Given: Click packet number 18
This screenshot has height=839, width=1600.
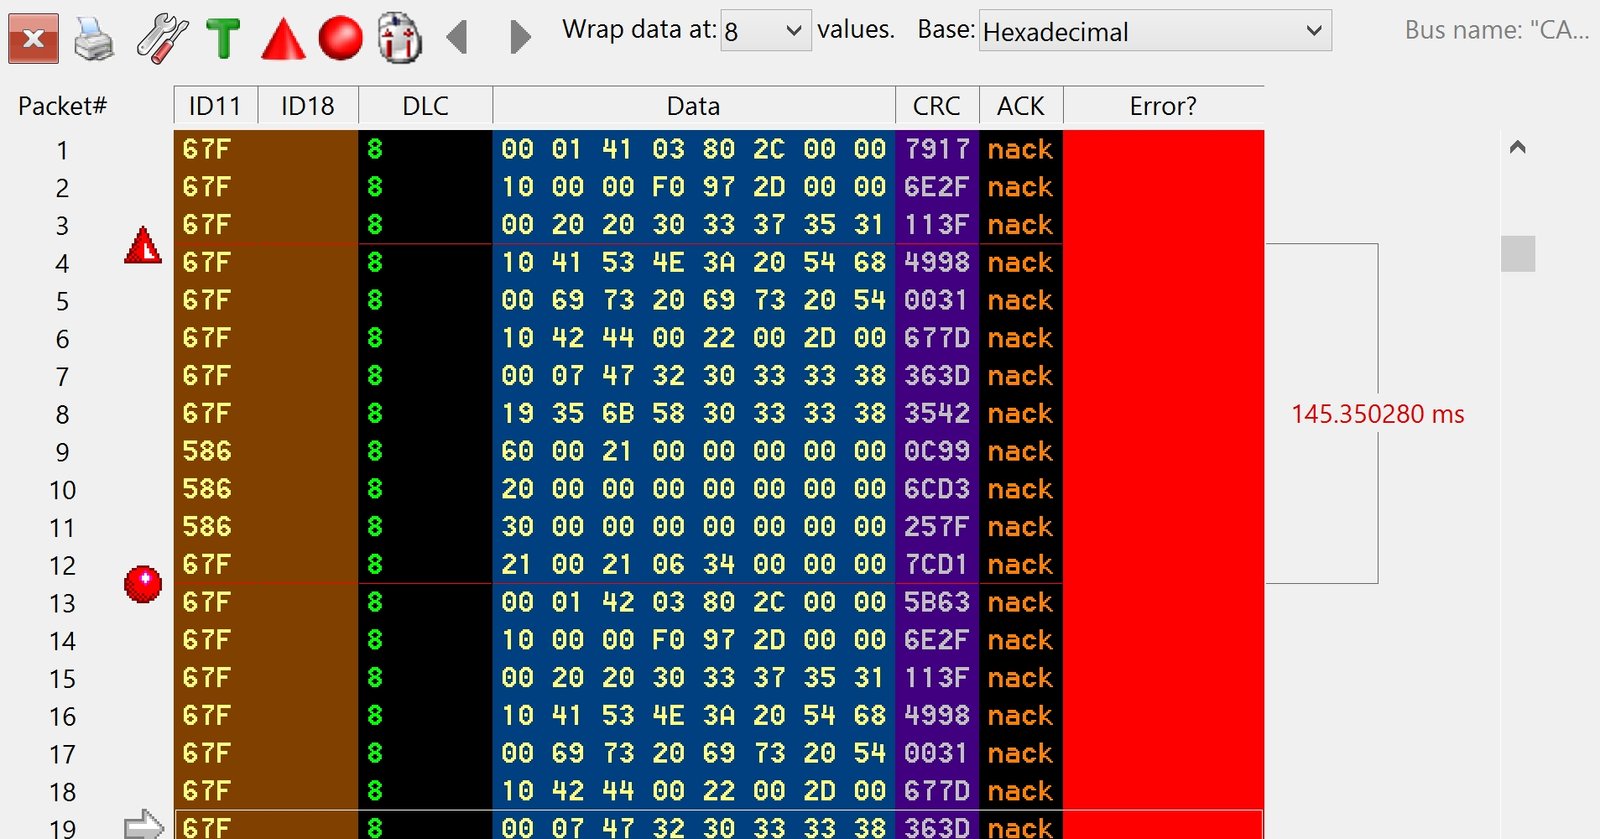Looking at the screenshot, I should pos(62,792).
